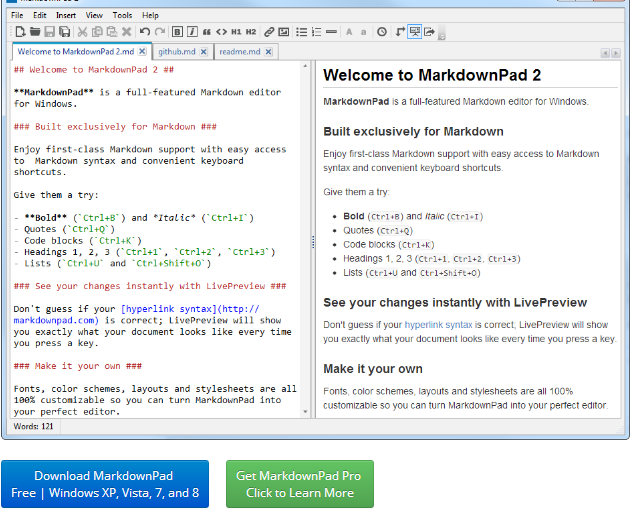The image size is (644, 510).
Task: Click the 'Welcome to MarkdownPad 2' preview heading
Action: [432, 75]
